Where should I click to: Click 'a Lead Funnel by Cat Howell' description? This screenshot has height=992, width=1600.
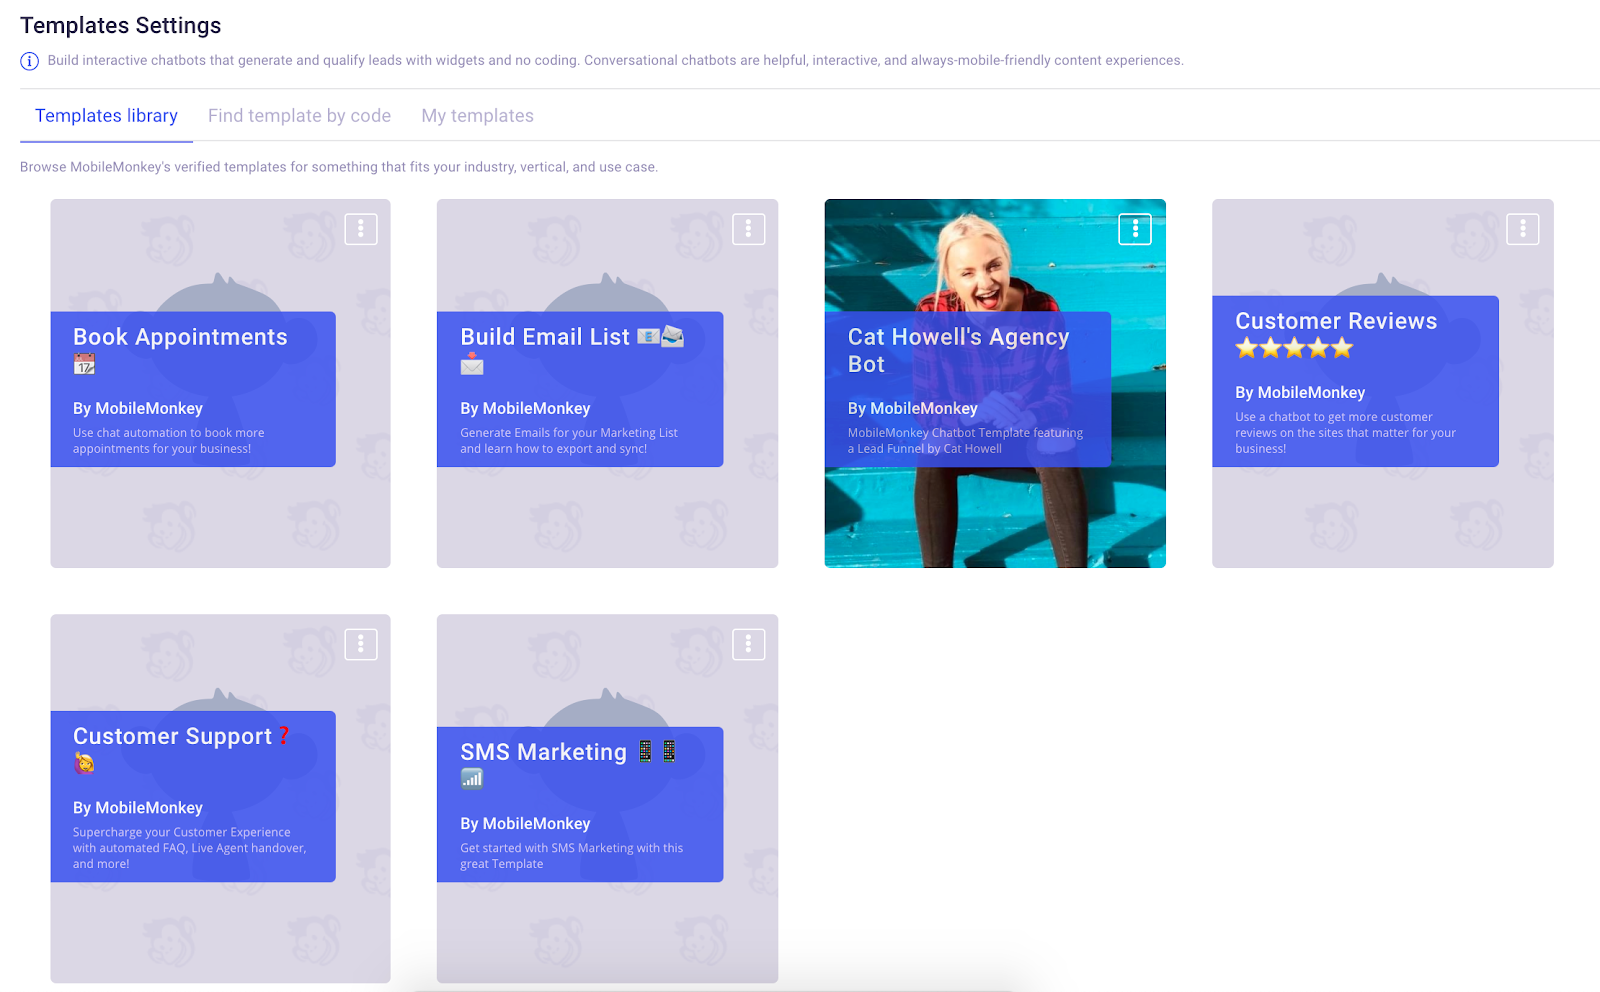[965, 441]
